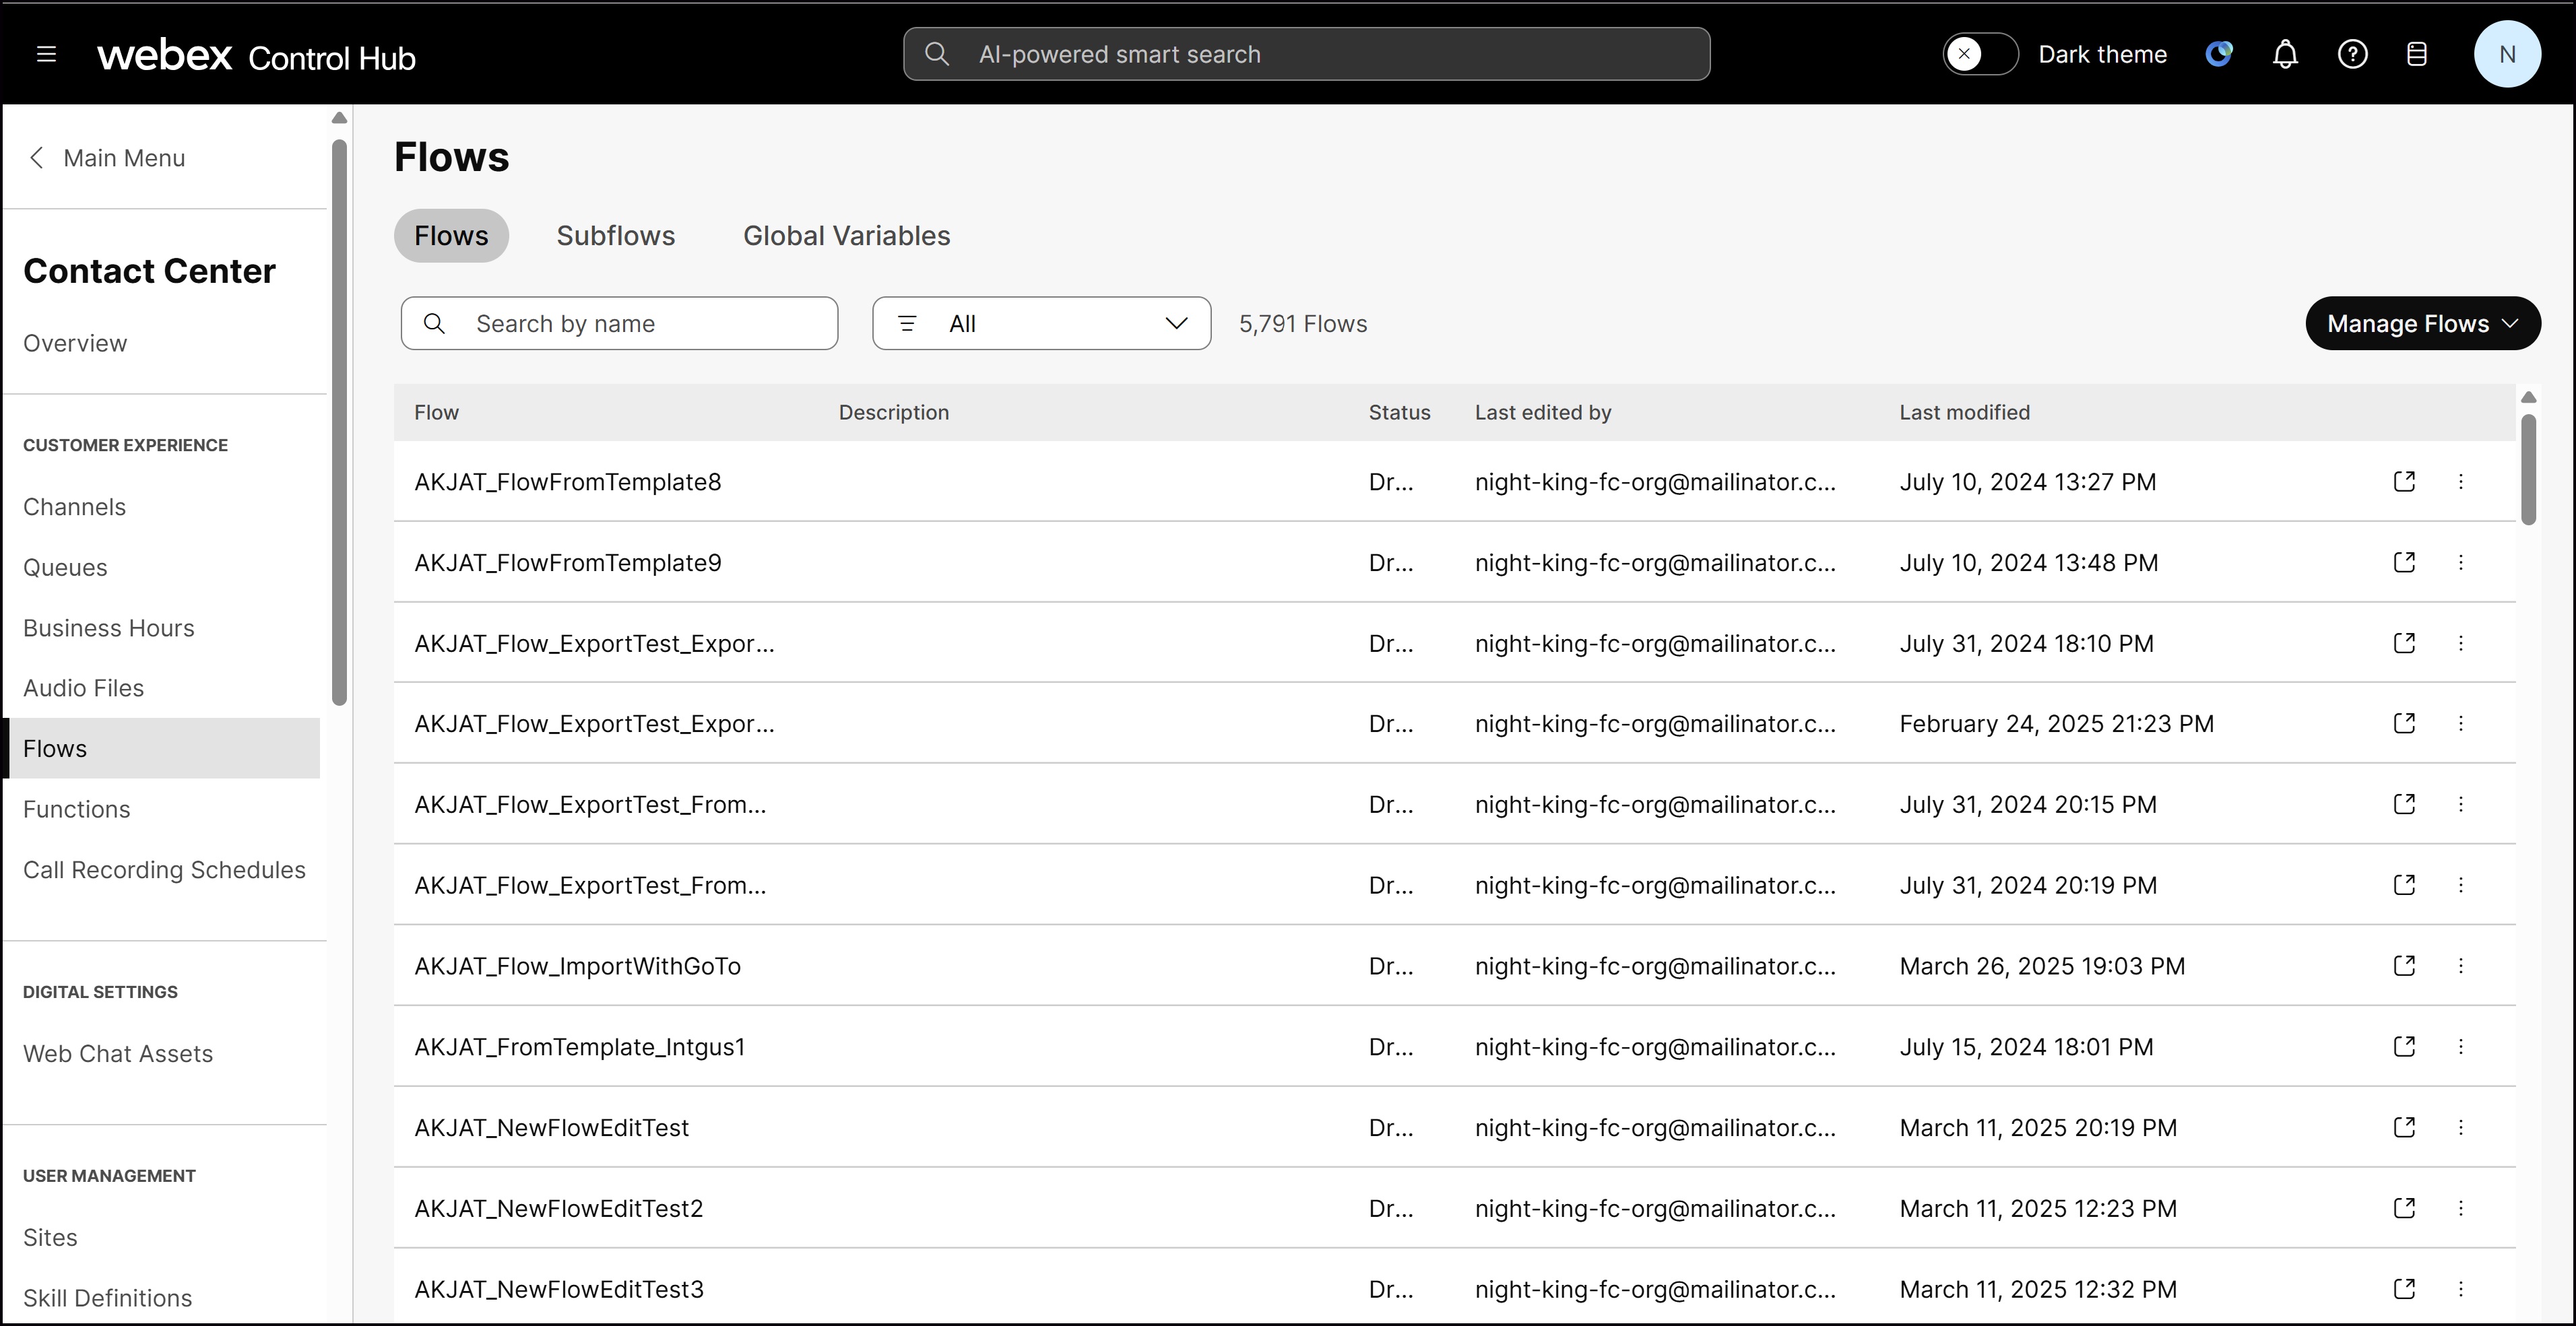The image size is (2576, 1326).
Task: Open AKJAT_NewFlowEditTest2 external link icon
Action: tap(2404, 1208)
